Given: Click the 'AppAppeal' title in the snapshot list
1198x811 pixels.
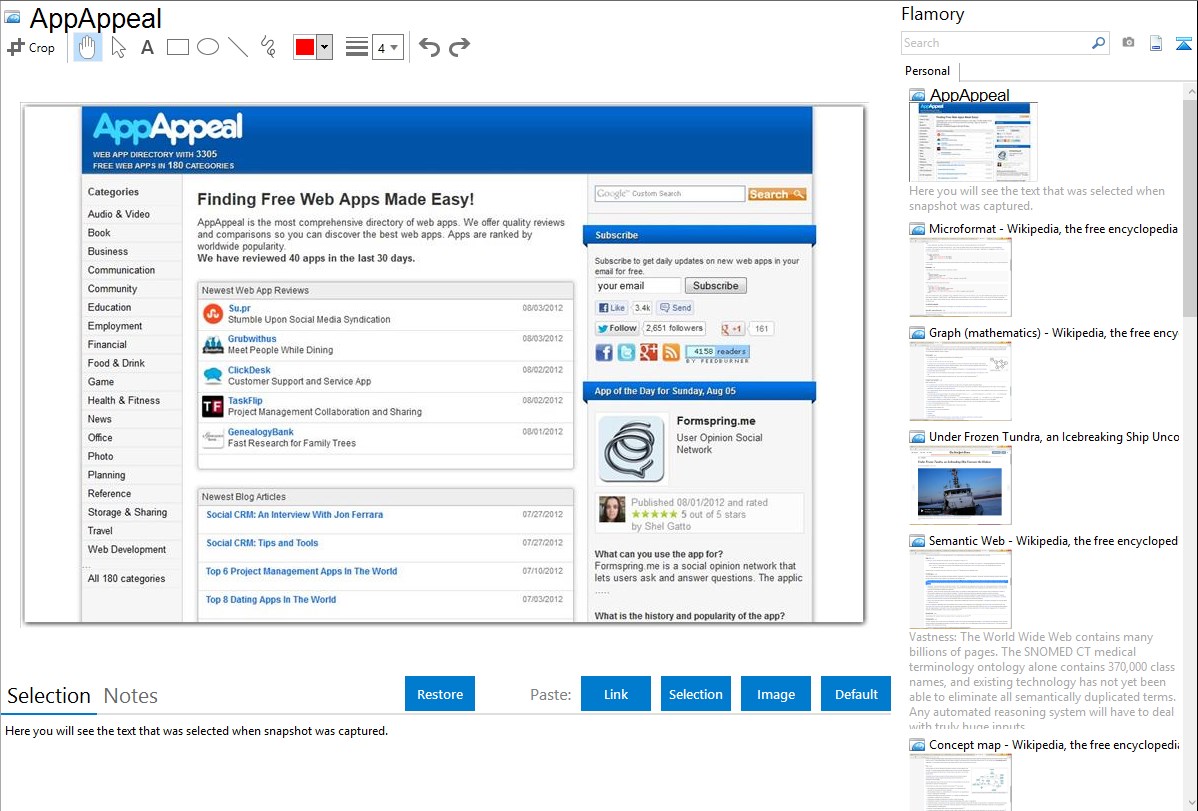Looking at the screenshot, I should point(970,96).
